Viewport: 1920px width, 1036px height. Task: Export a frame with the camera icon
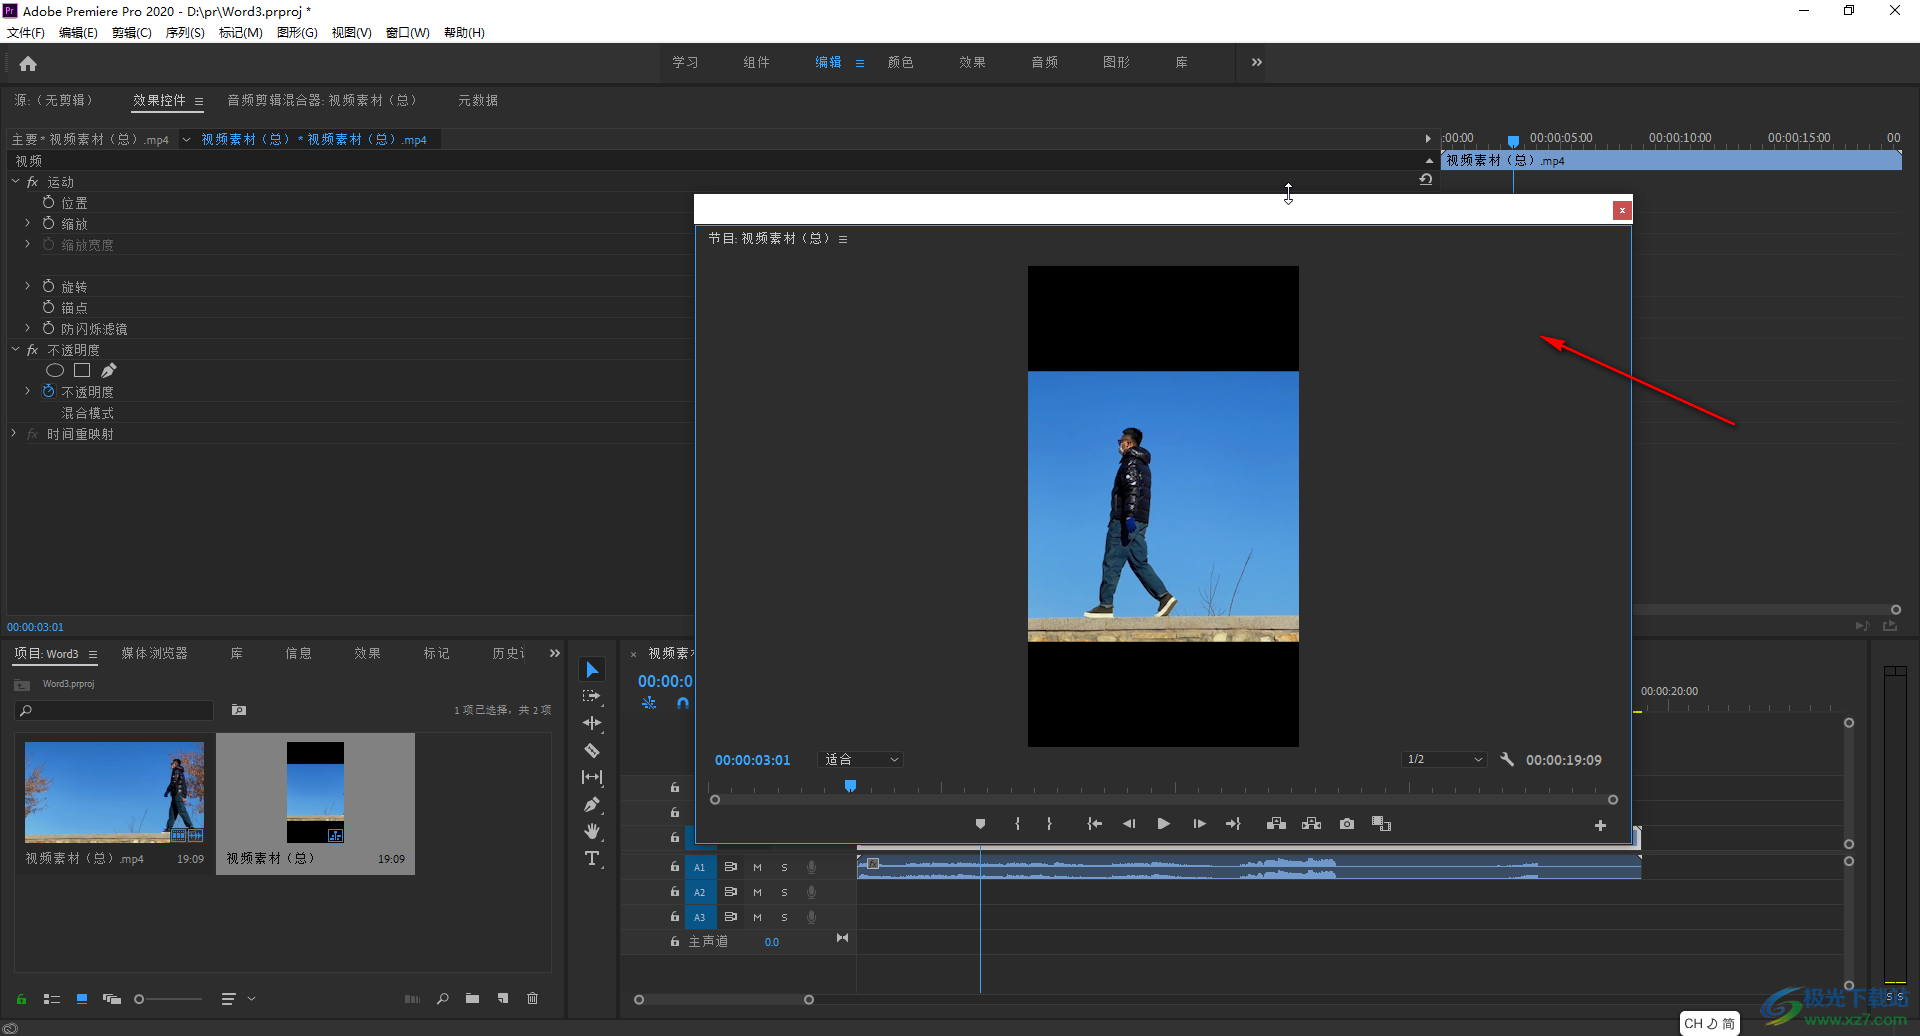(1347, 824)
